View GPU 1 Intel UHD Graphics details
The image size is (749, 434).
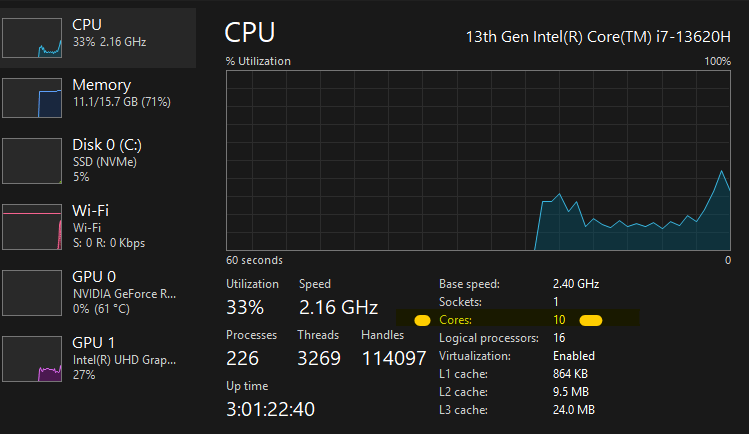98,359
